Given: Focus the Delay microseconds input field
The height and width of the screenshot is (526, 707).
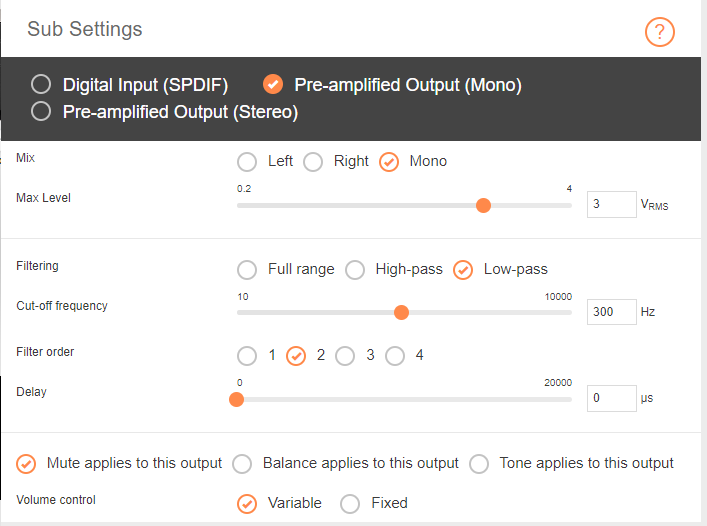Looking at the screenshot, I should tap(611, 398).
